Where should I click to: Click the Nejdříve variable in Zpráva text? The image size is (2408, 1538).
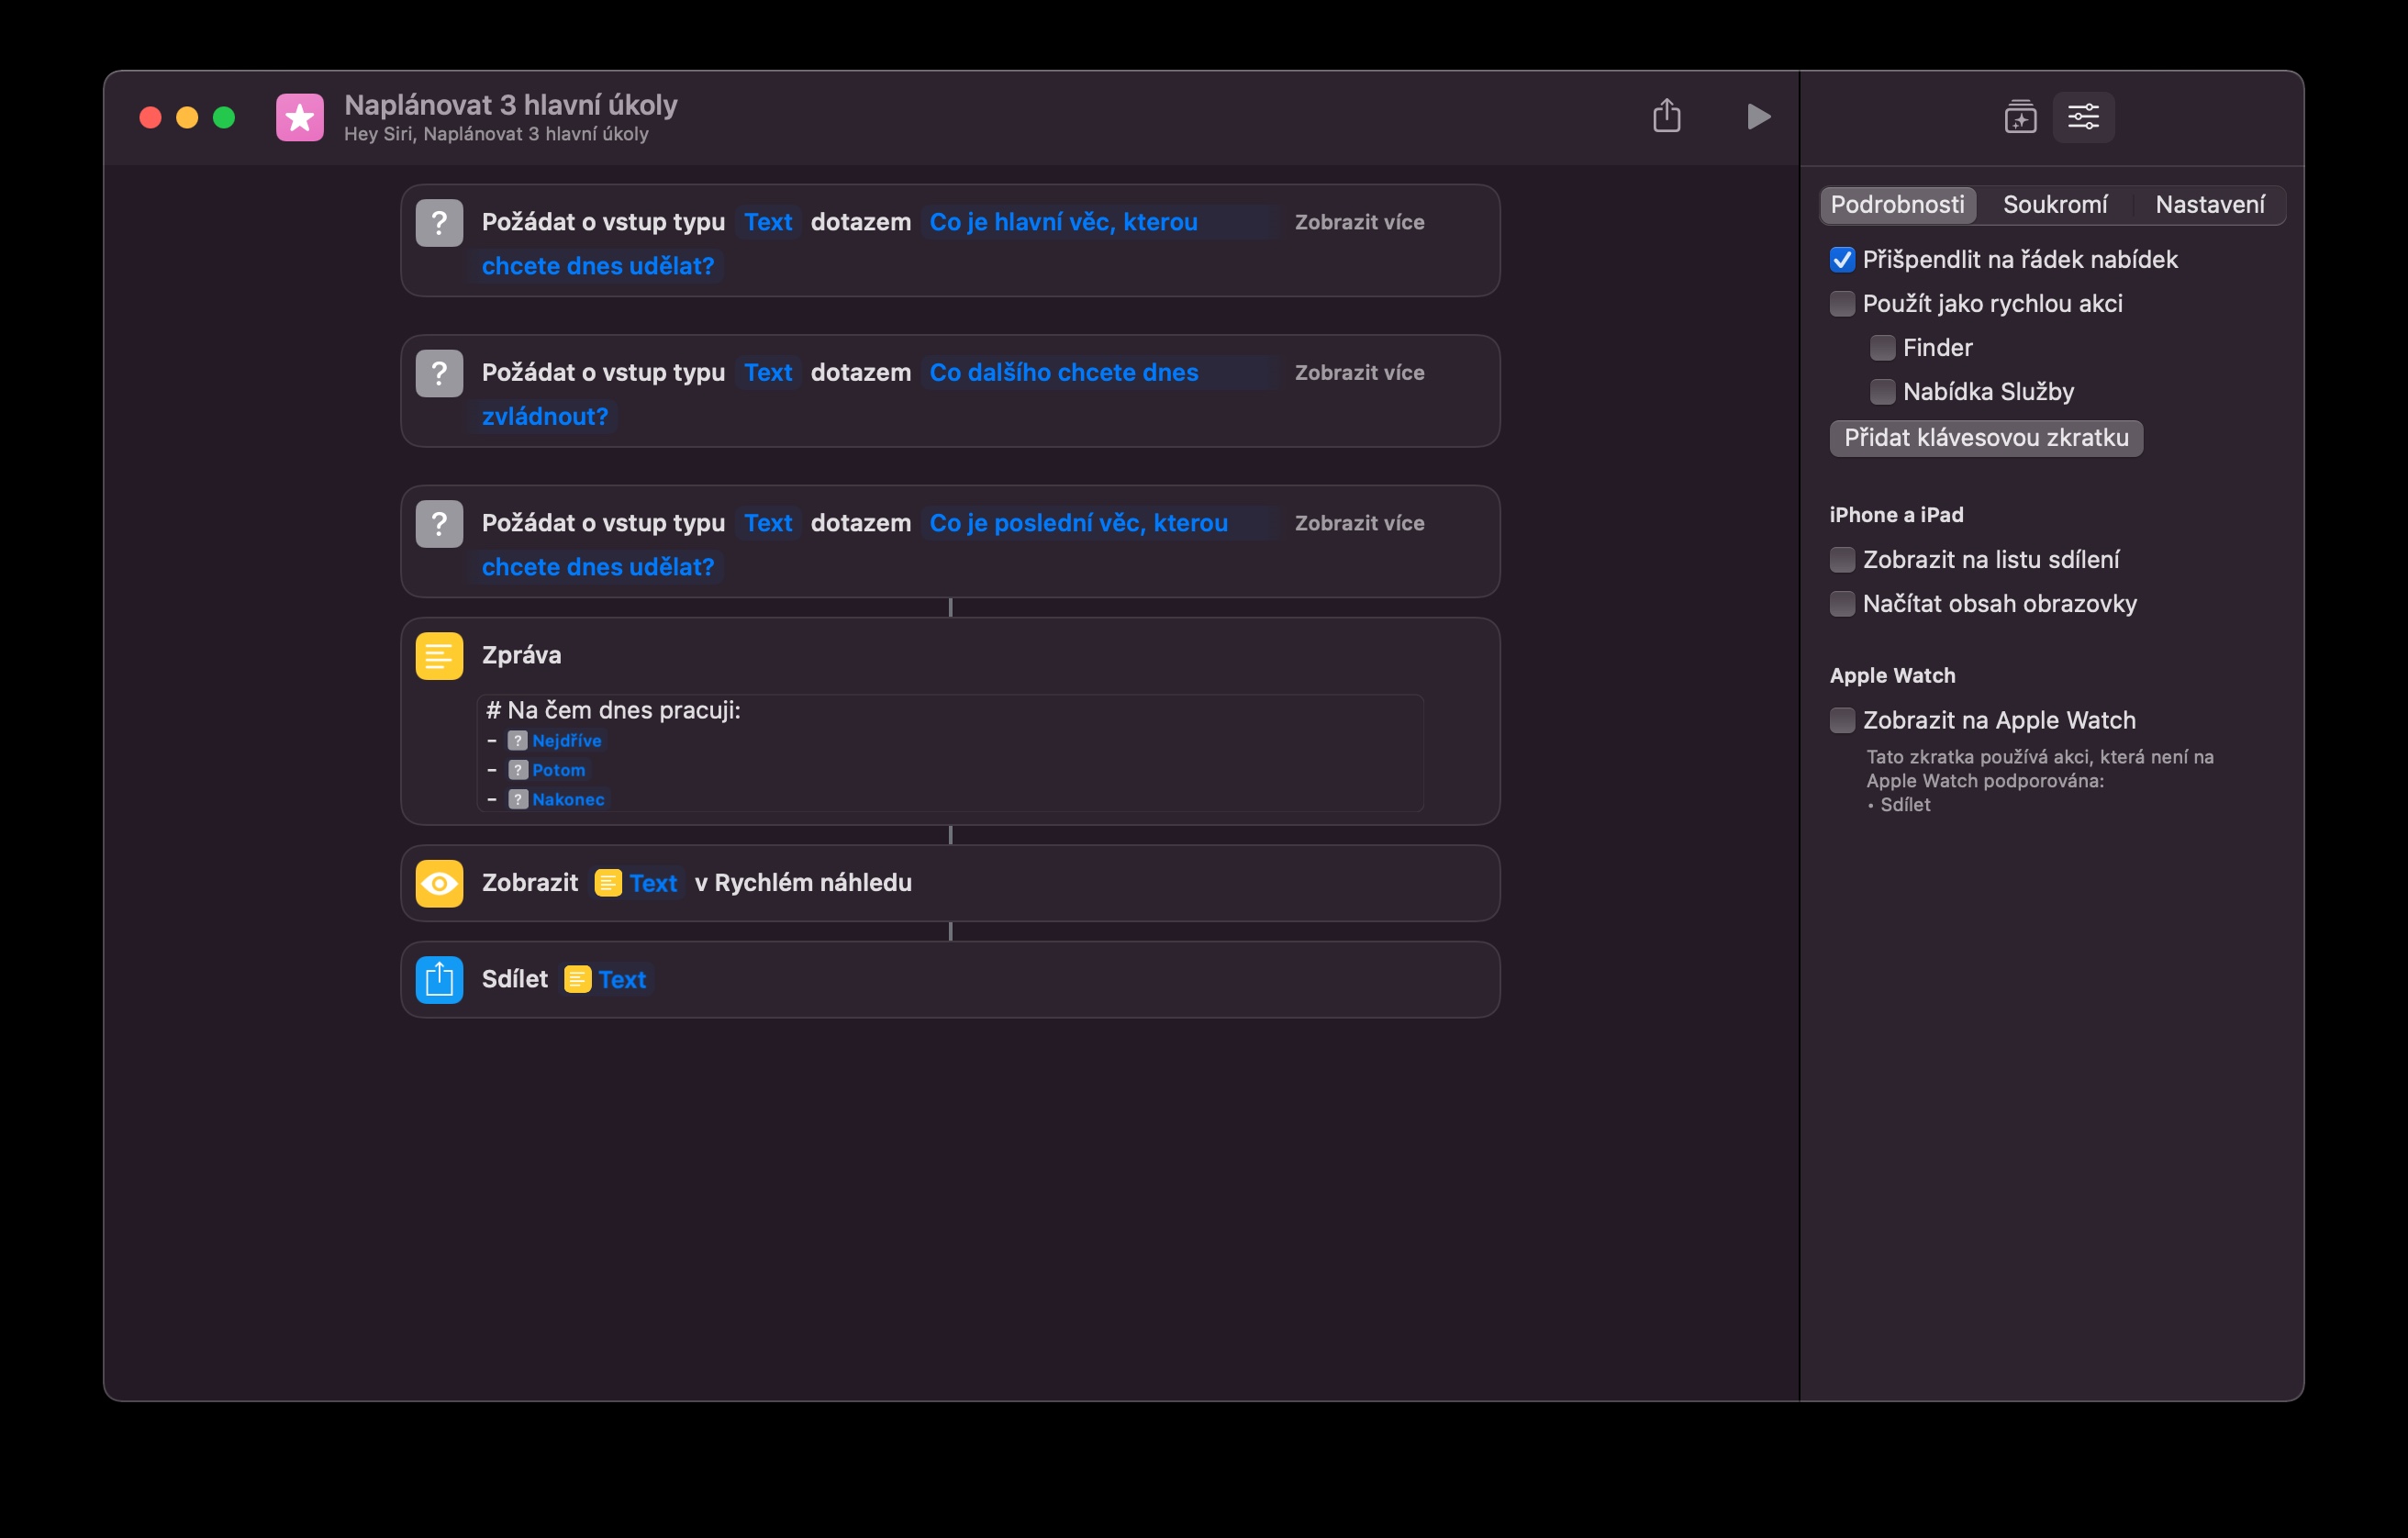pos(565,741)
